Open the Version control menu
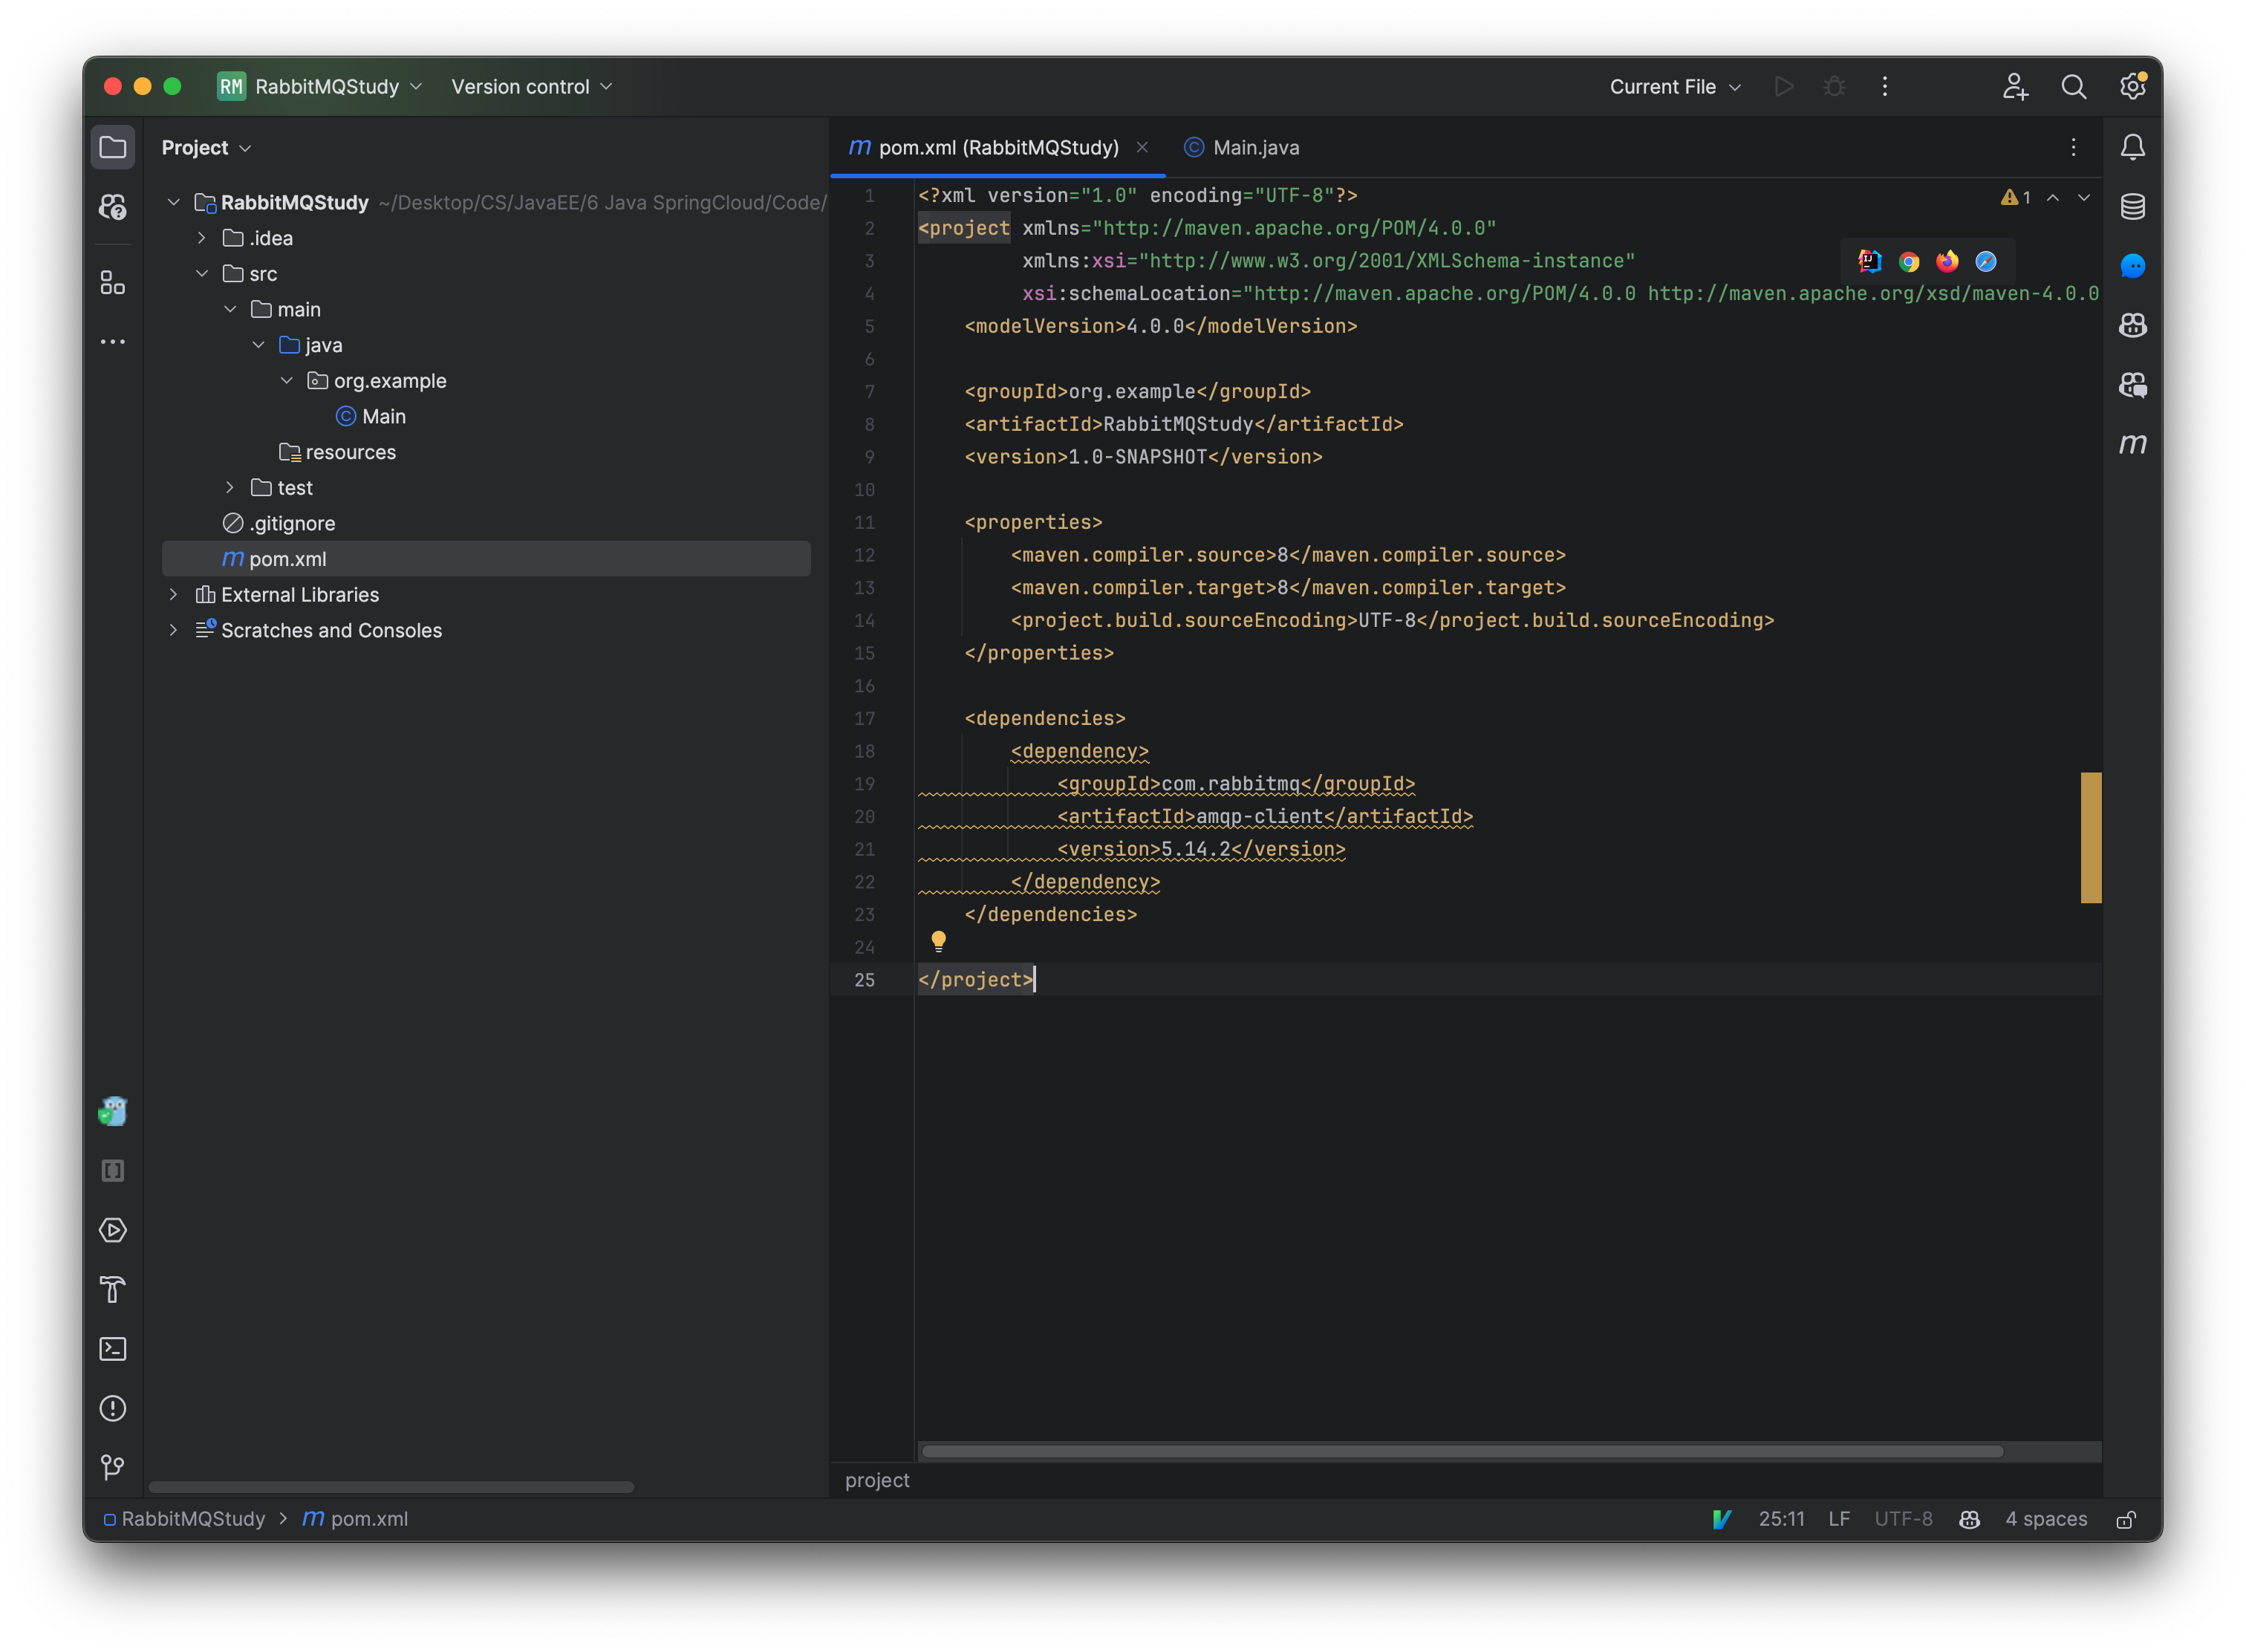The image size is (2246, 1652). [531, 87]
